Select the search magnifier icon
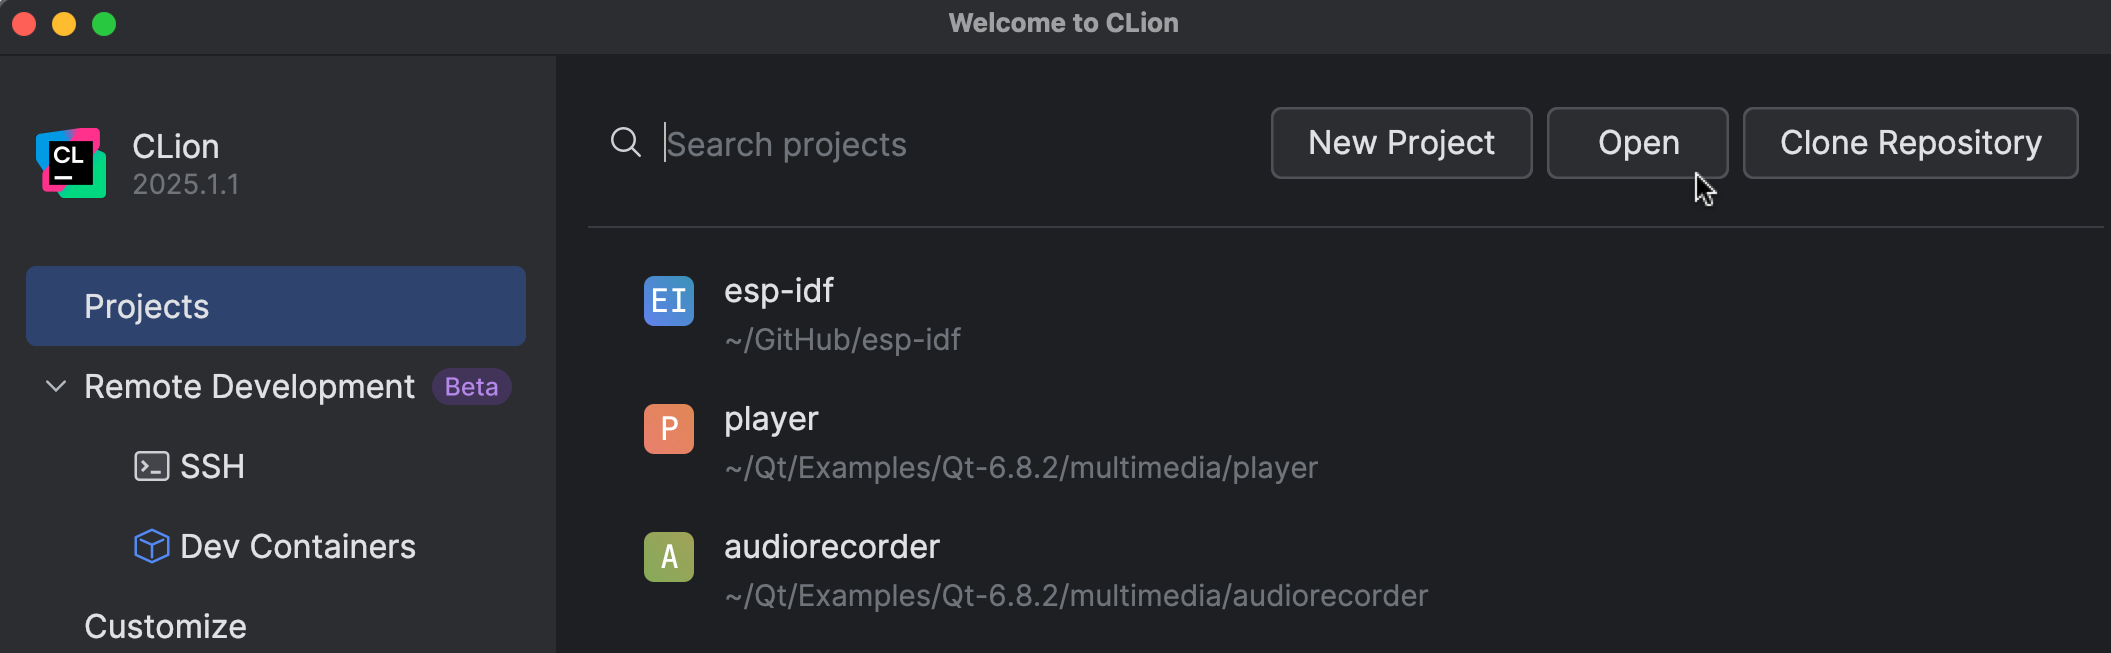This screenshot has height=653, width=2111. 626,143
